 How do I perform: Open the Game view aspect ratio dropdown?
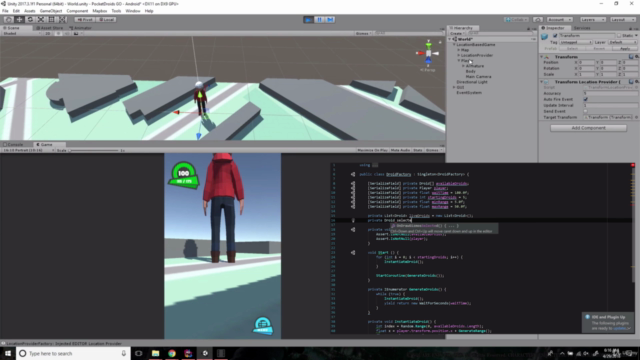point(28,150)
